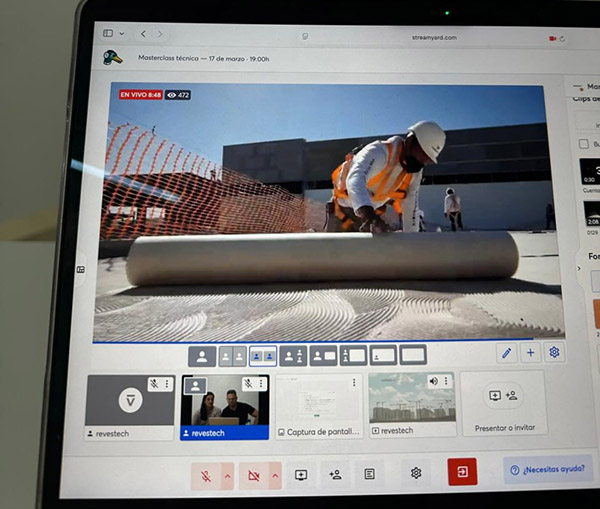Click the Captura de pantalla thumbnail
The width and height of the screenshot is (600, 509).
(319, 400)
